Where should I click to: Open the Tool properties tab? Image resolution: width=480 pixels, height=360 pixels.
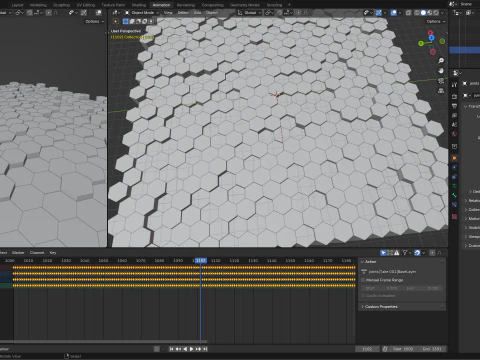coord(454,85)
